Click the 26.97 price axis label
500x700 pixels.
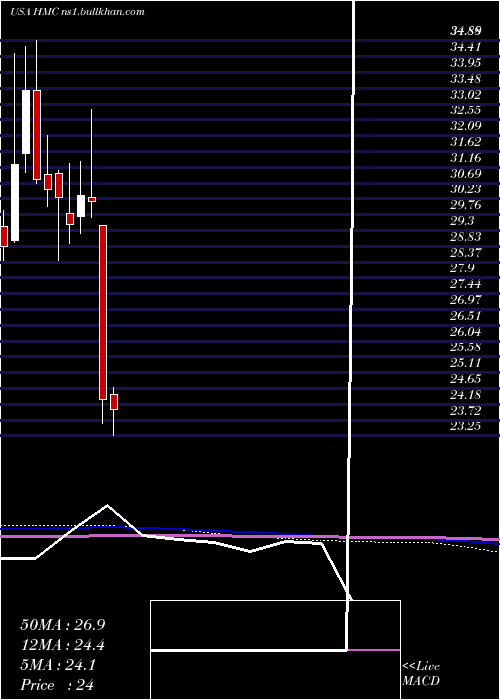[466, 300]
